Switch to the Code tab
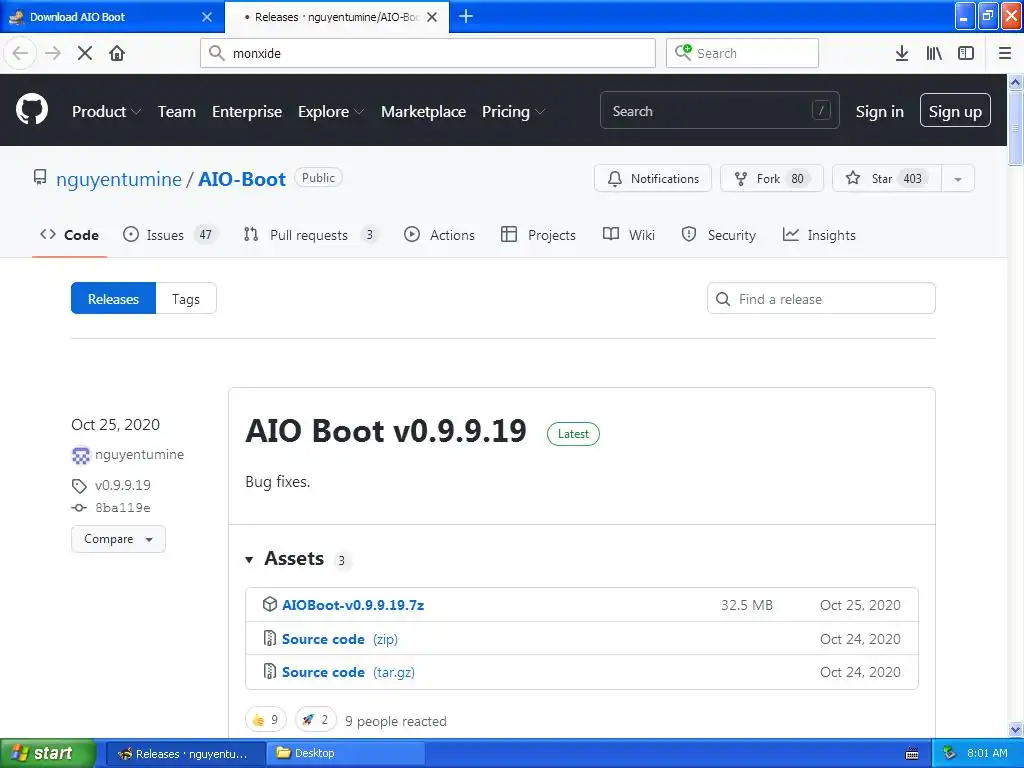The width and height of the screenshot is (1024, 768). (70, 235)
